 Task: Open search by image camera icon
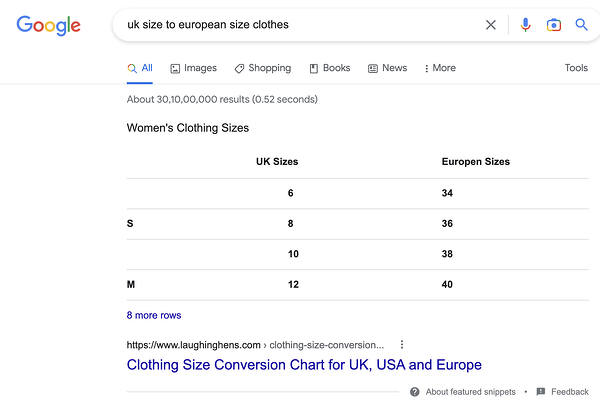554,25
